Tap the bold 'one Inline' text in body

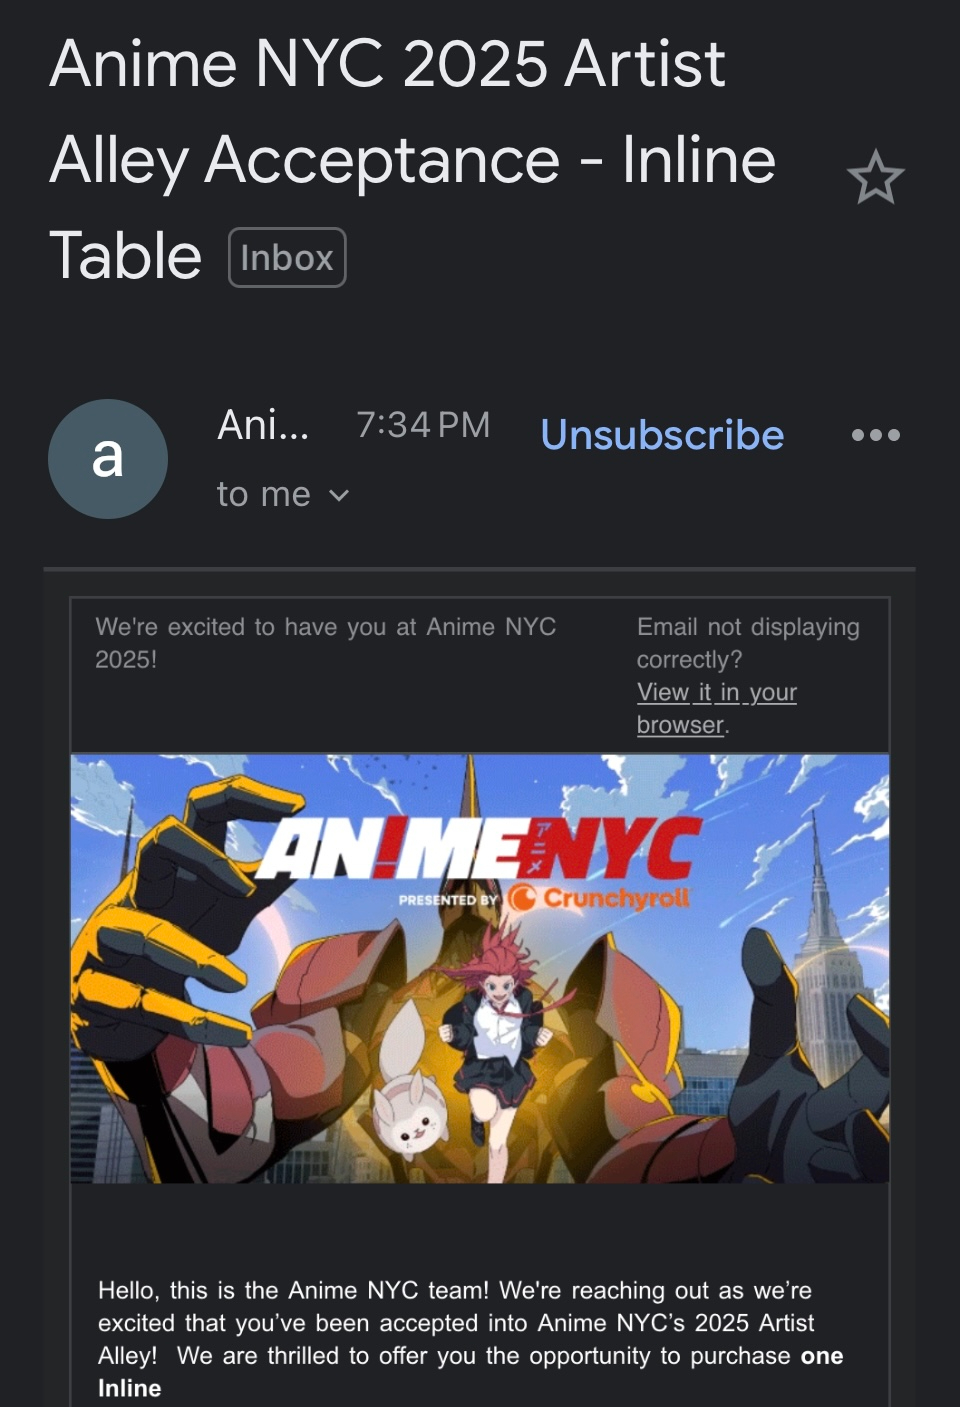[470, 1372]
